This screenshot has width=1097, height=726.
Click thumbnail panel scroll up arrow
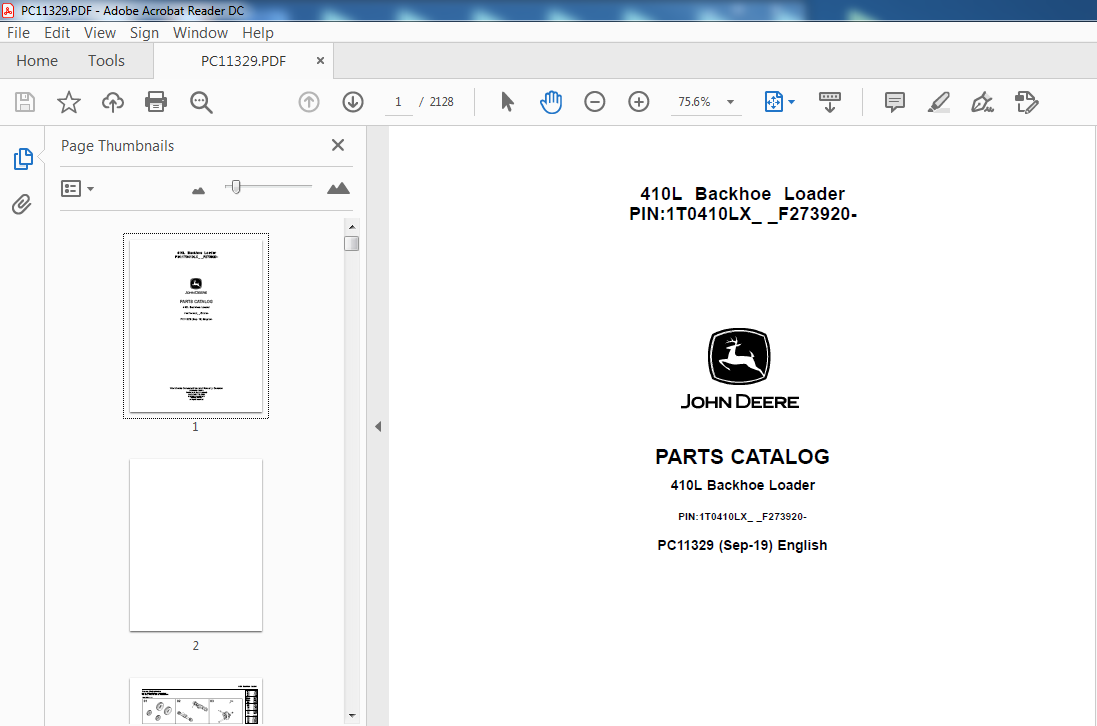pos(352,227)
